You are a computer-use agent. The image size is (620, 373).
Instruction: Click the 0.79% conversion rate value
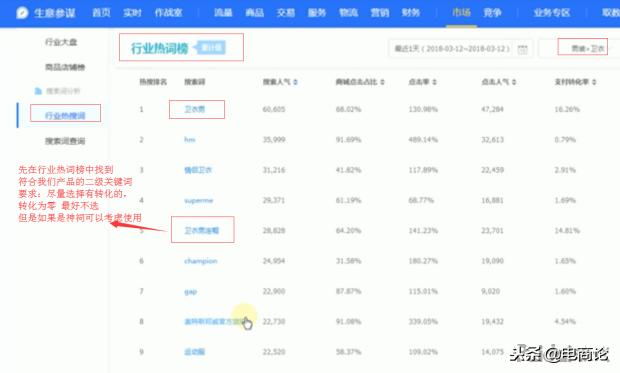(565, 140)
